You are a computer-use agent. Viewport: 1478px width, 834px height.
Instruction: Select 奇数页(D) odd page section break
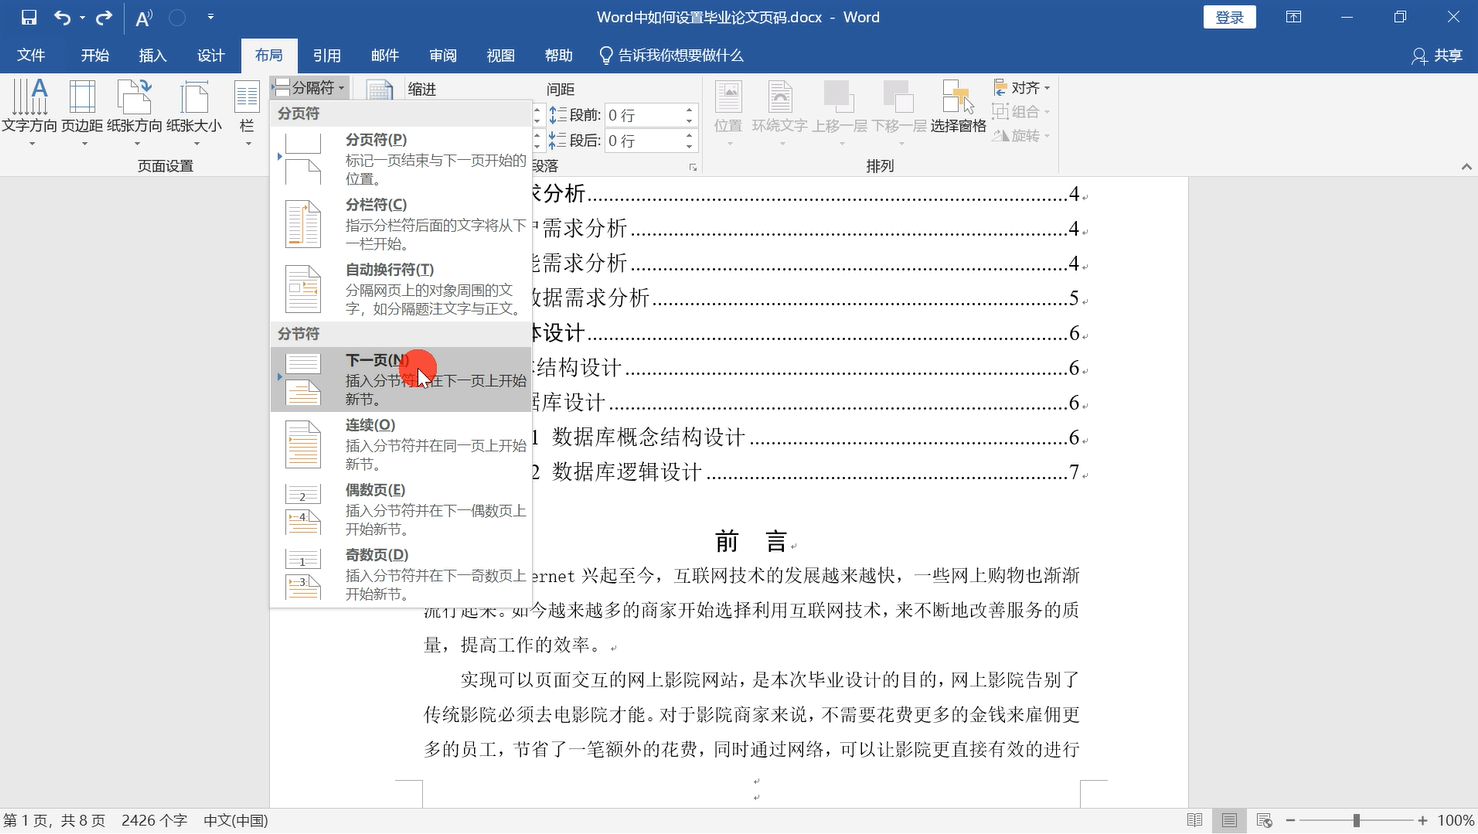click(x=401, y=574)
